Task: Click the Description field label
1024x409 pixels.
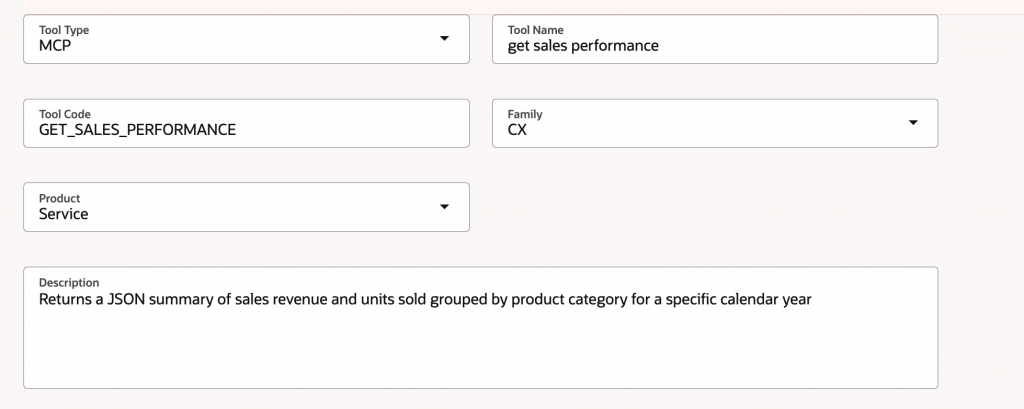Action: click(69, 282)
